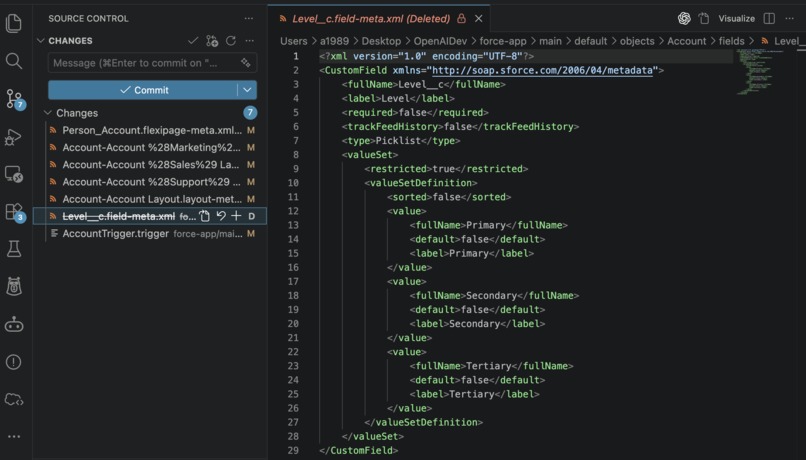Viewport: 806px width, 460px height.
Task: Open Source Control panel ellipsis menu
Action: 249,19
